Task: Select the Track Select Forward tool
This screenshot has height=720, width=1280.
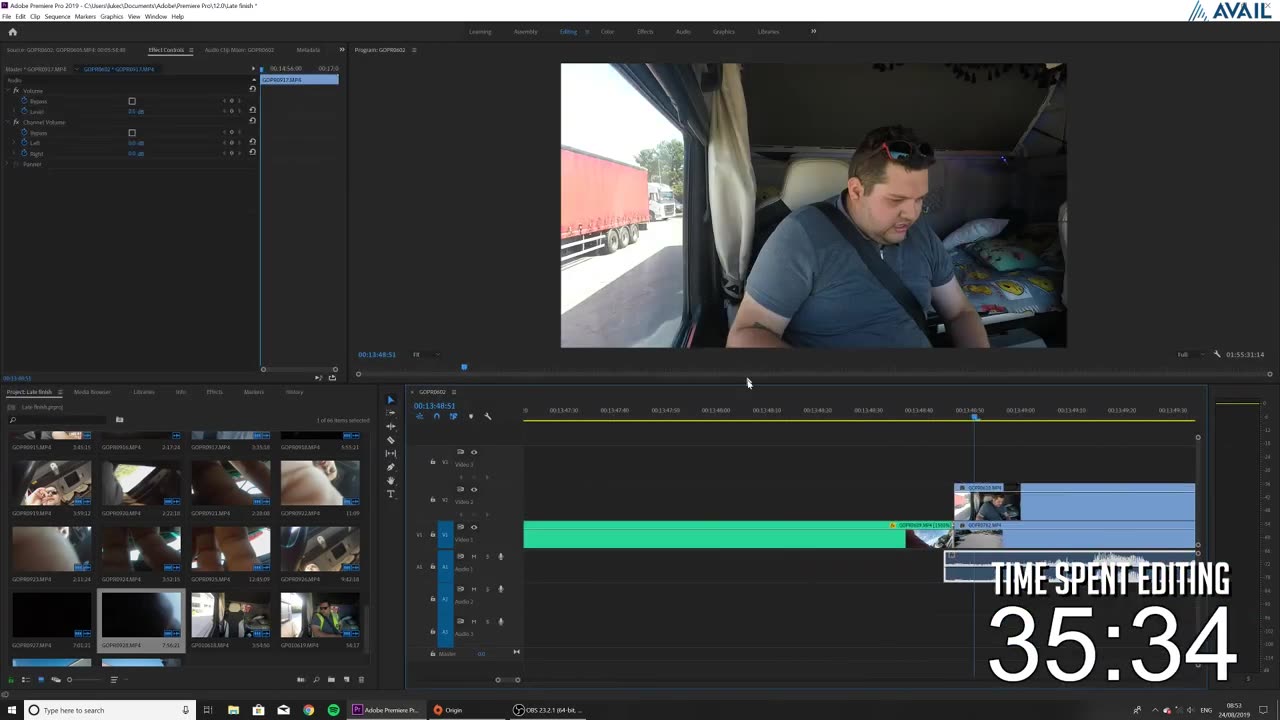Action: click(391, 413)
